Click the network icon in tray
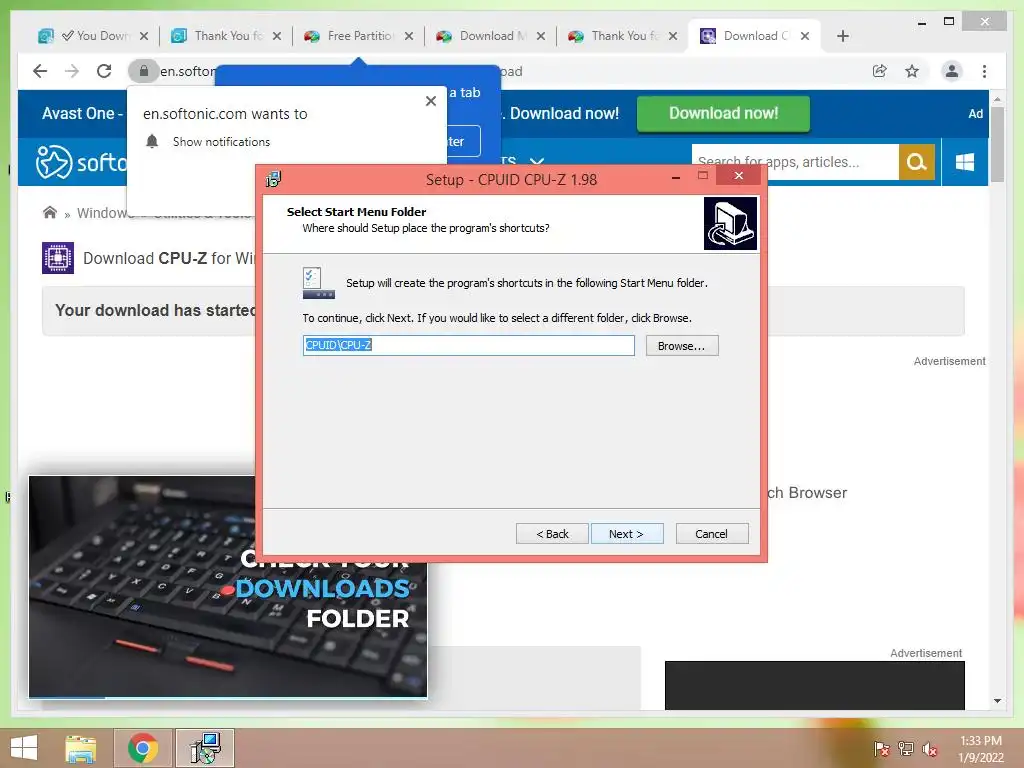The width and height of the screenshot is (1024, 768). (x=905, y=749)
